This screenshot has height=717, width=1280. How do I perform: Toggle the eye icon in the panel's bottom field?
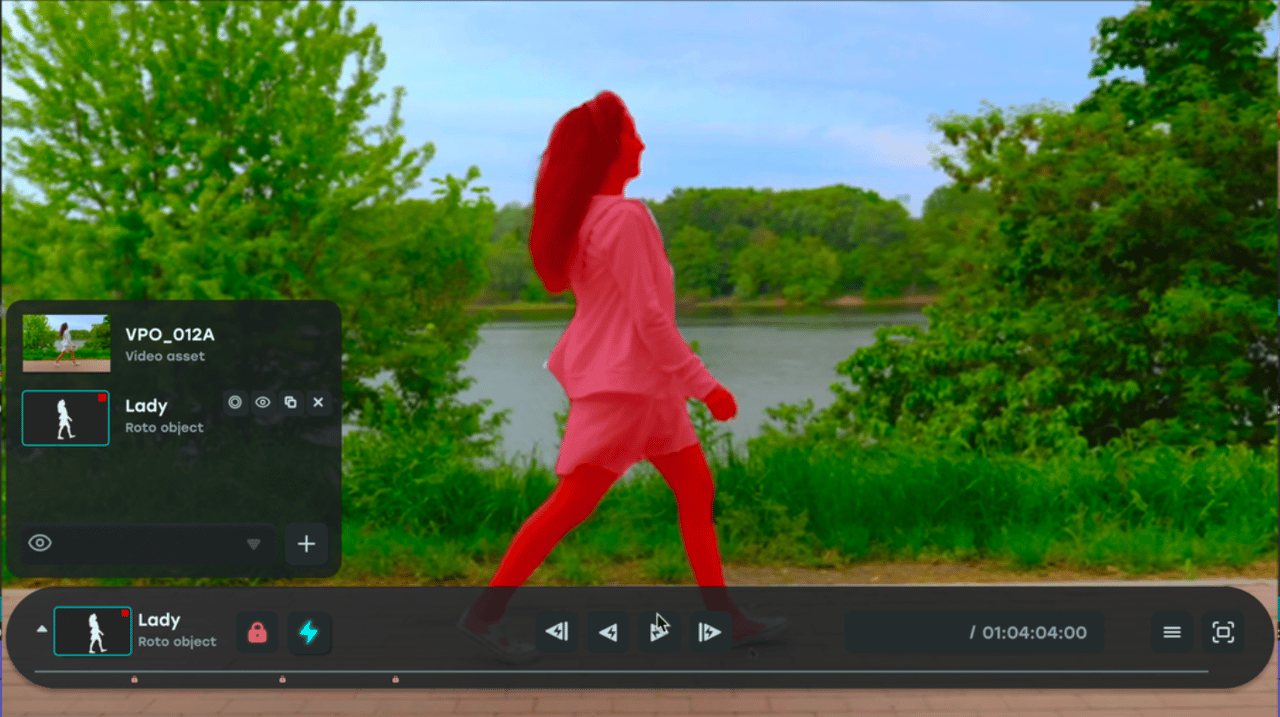tap(40, 543)
